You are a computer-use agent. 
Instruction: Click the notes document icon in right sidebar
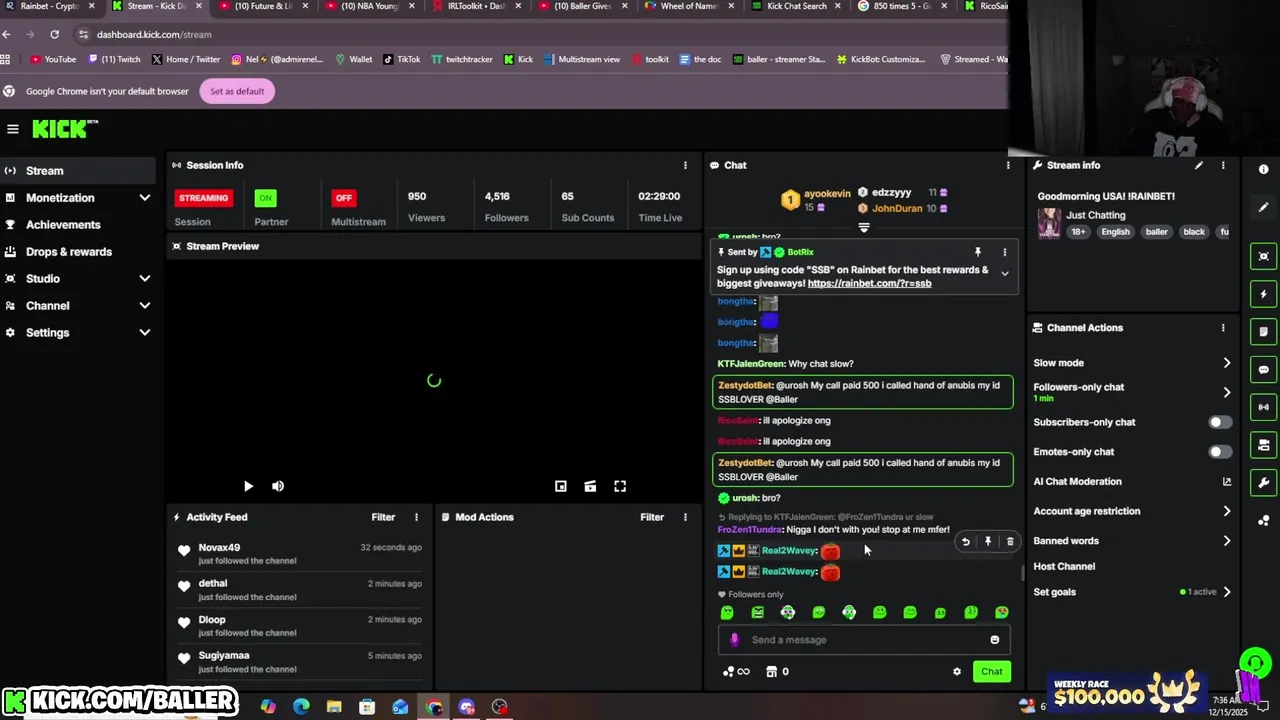coord(1264,332)
